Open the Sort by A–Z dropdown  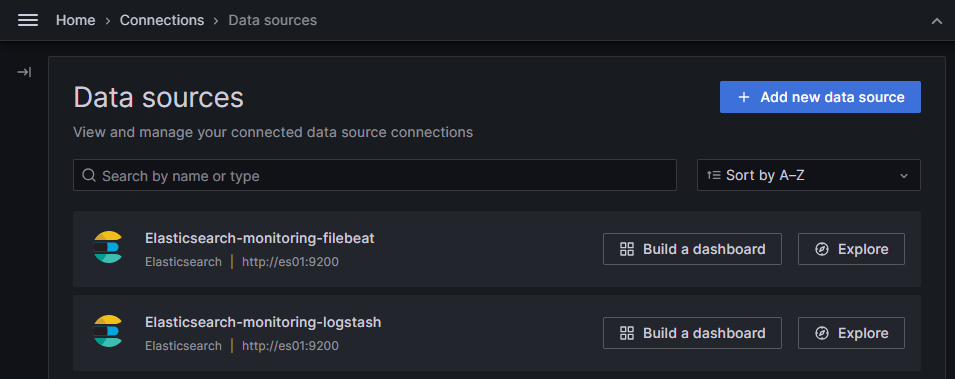click(x=808, y=175)
